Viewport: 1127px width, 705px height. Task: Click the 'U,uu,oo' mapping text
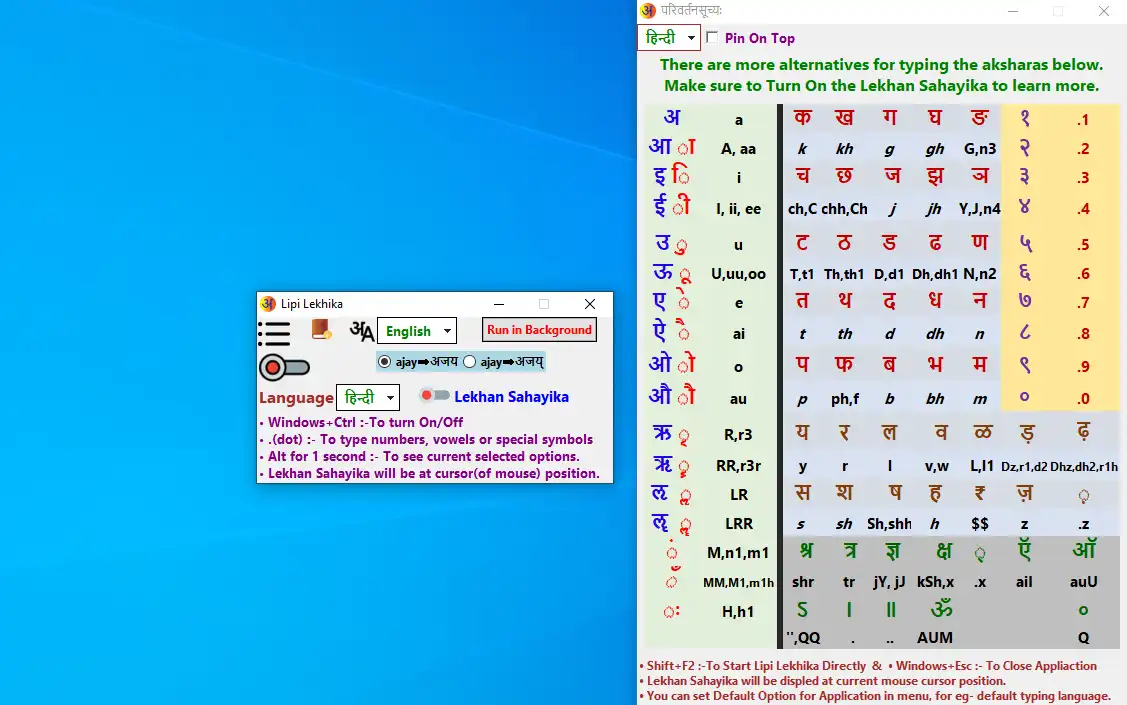tap(738, 274)
